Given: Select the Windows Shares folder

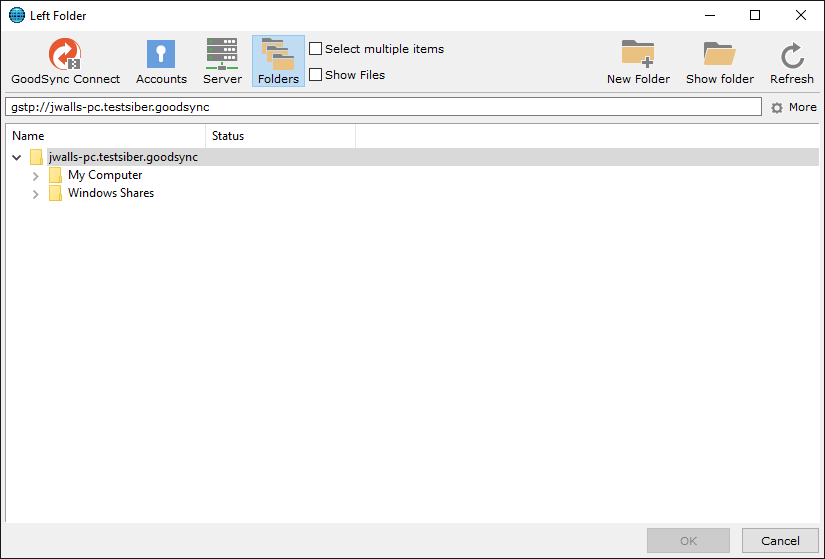Looking at the screenshot, I should tap(110, 193).
